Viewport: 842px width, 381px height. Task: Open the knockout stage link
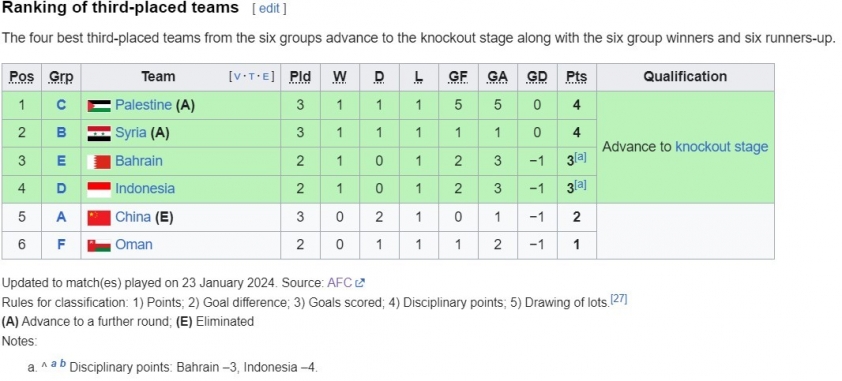[721, 147]
